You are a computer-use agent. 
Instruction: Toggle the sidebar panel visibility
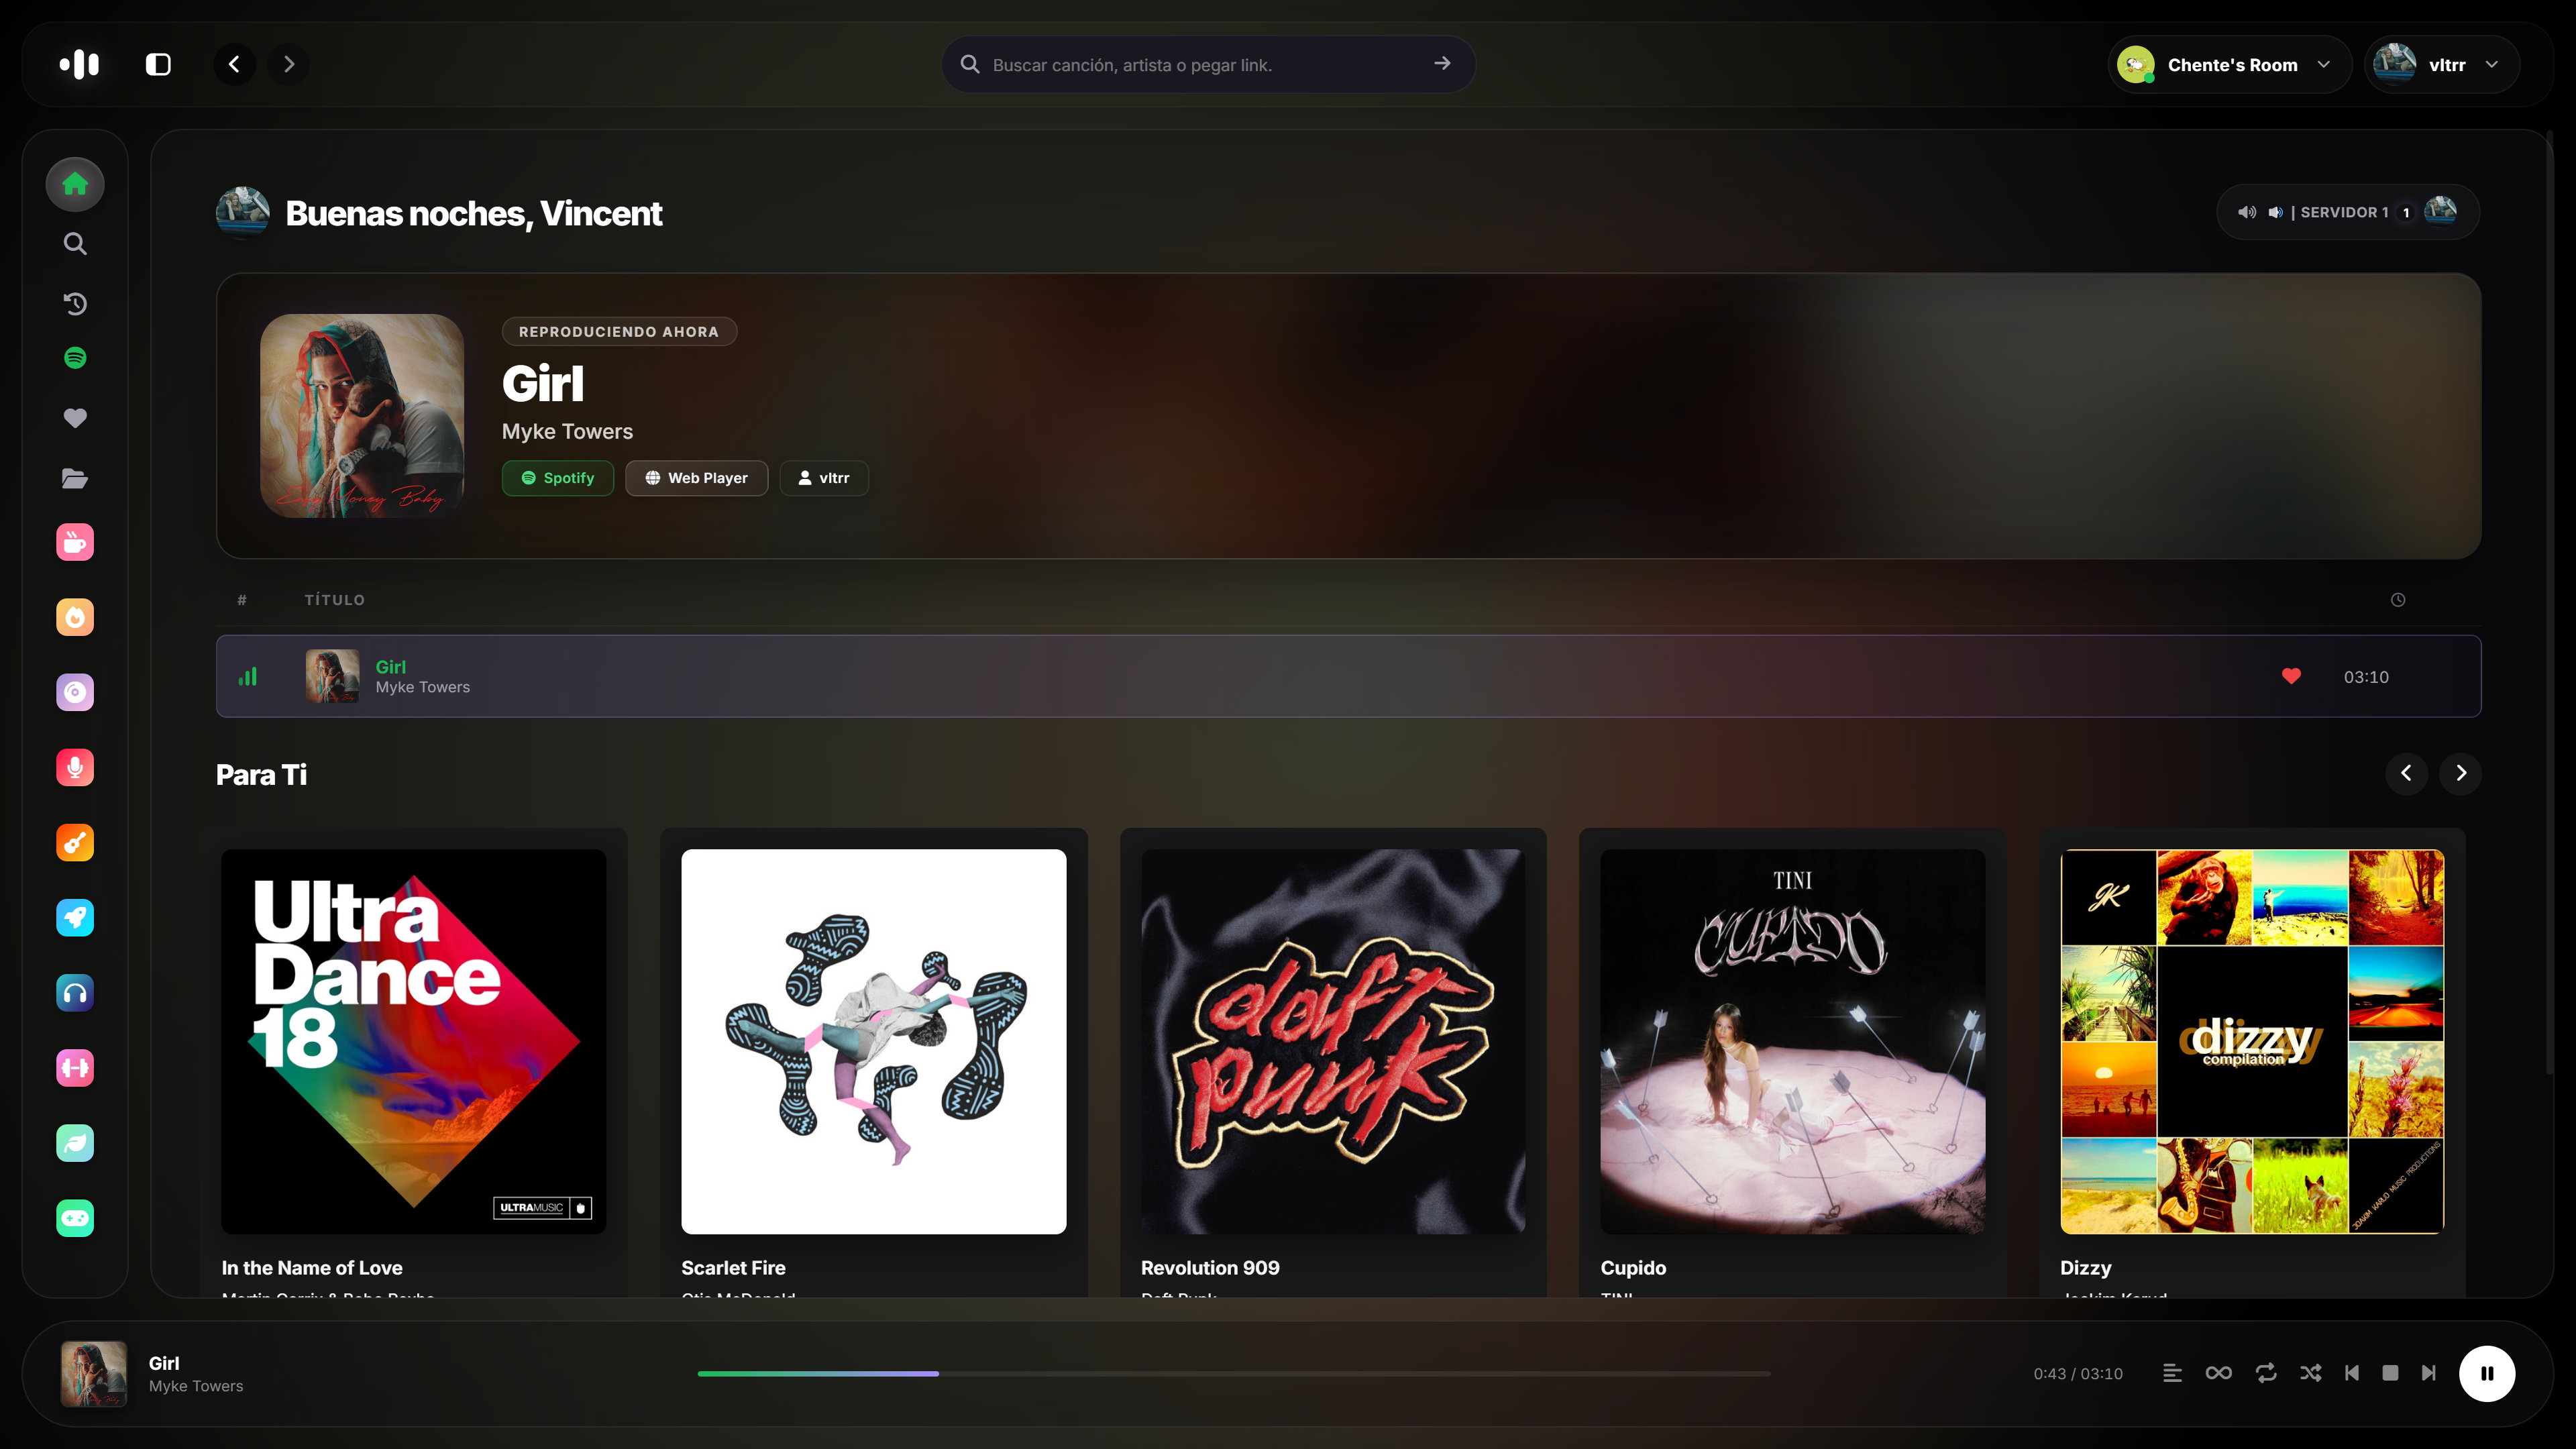(x=158, y=64)
